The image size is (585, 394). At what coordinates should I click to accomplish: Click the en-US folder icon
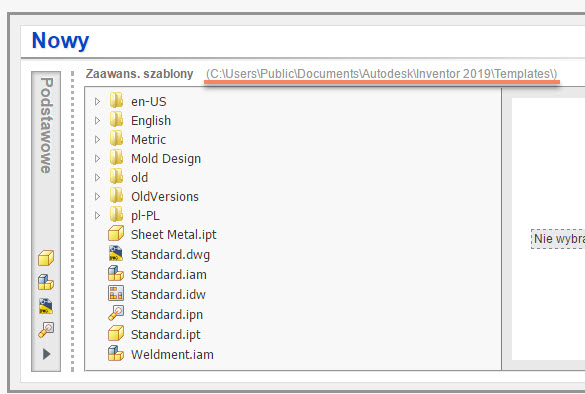click(116, 100)
